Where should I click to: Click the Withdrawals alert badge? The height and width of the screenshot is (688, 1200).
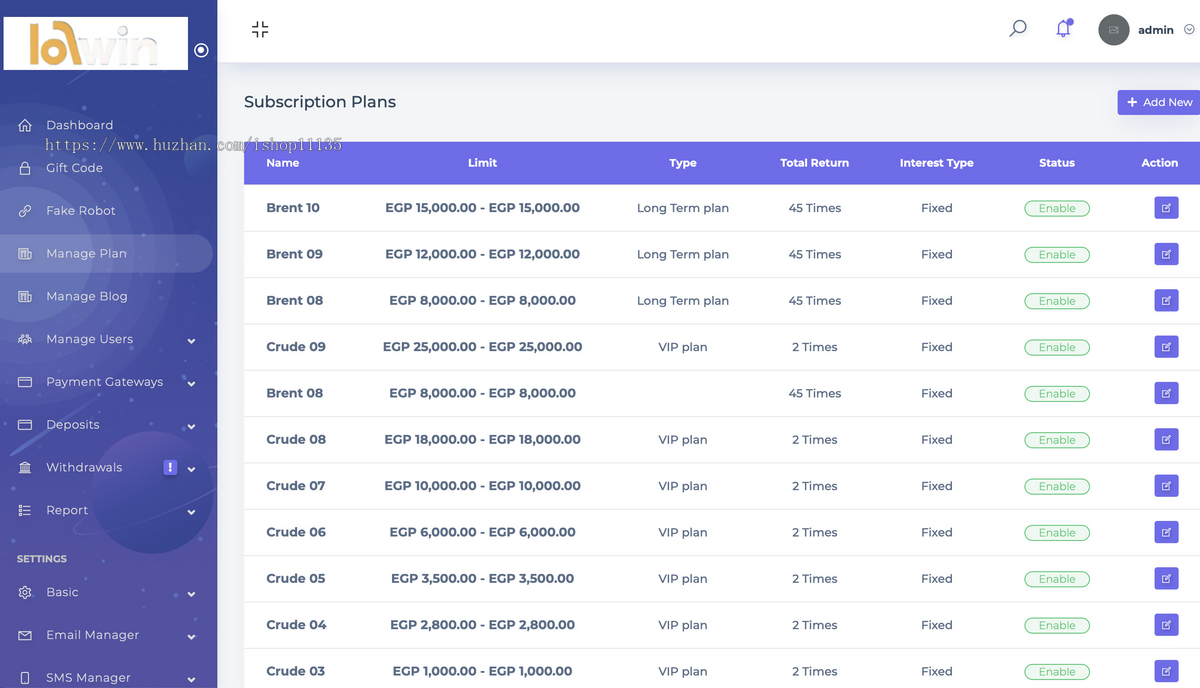click(170, 467)
